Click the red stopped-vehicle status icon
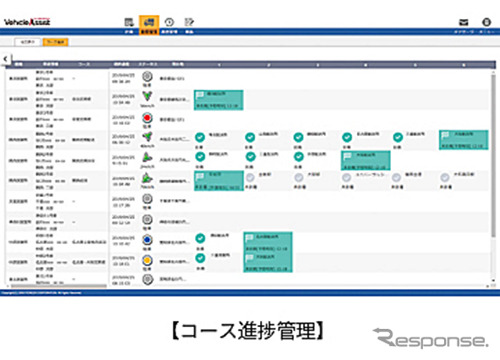Viewport: 500px width, 360px height. (x=147, y=118)
